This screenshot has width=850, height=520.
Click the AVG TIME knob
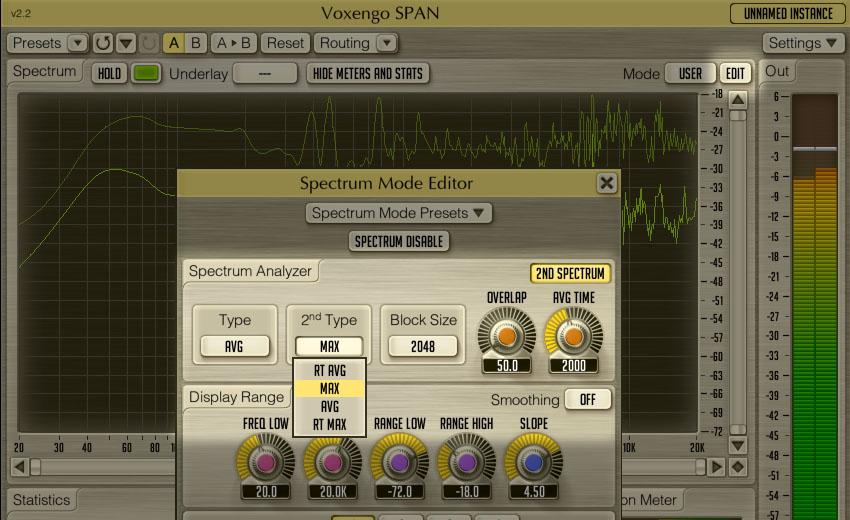click(574, 336)
